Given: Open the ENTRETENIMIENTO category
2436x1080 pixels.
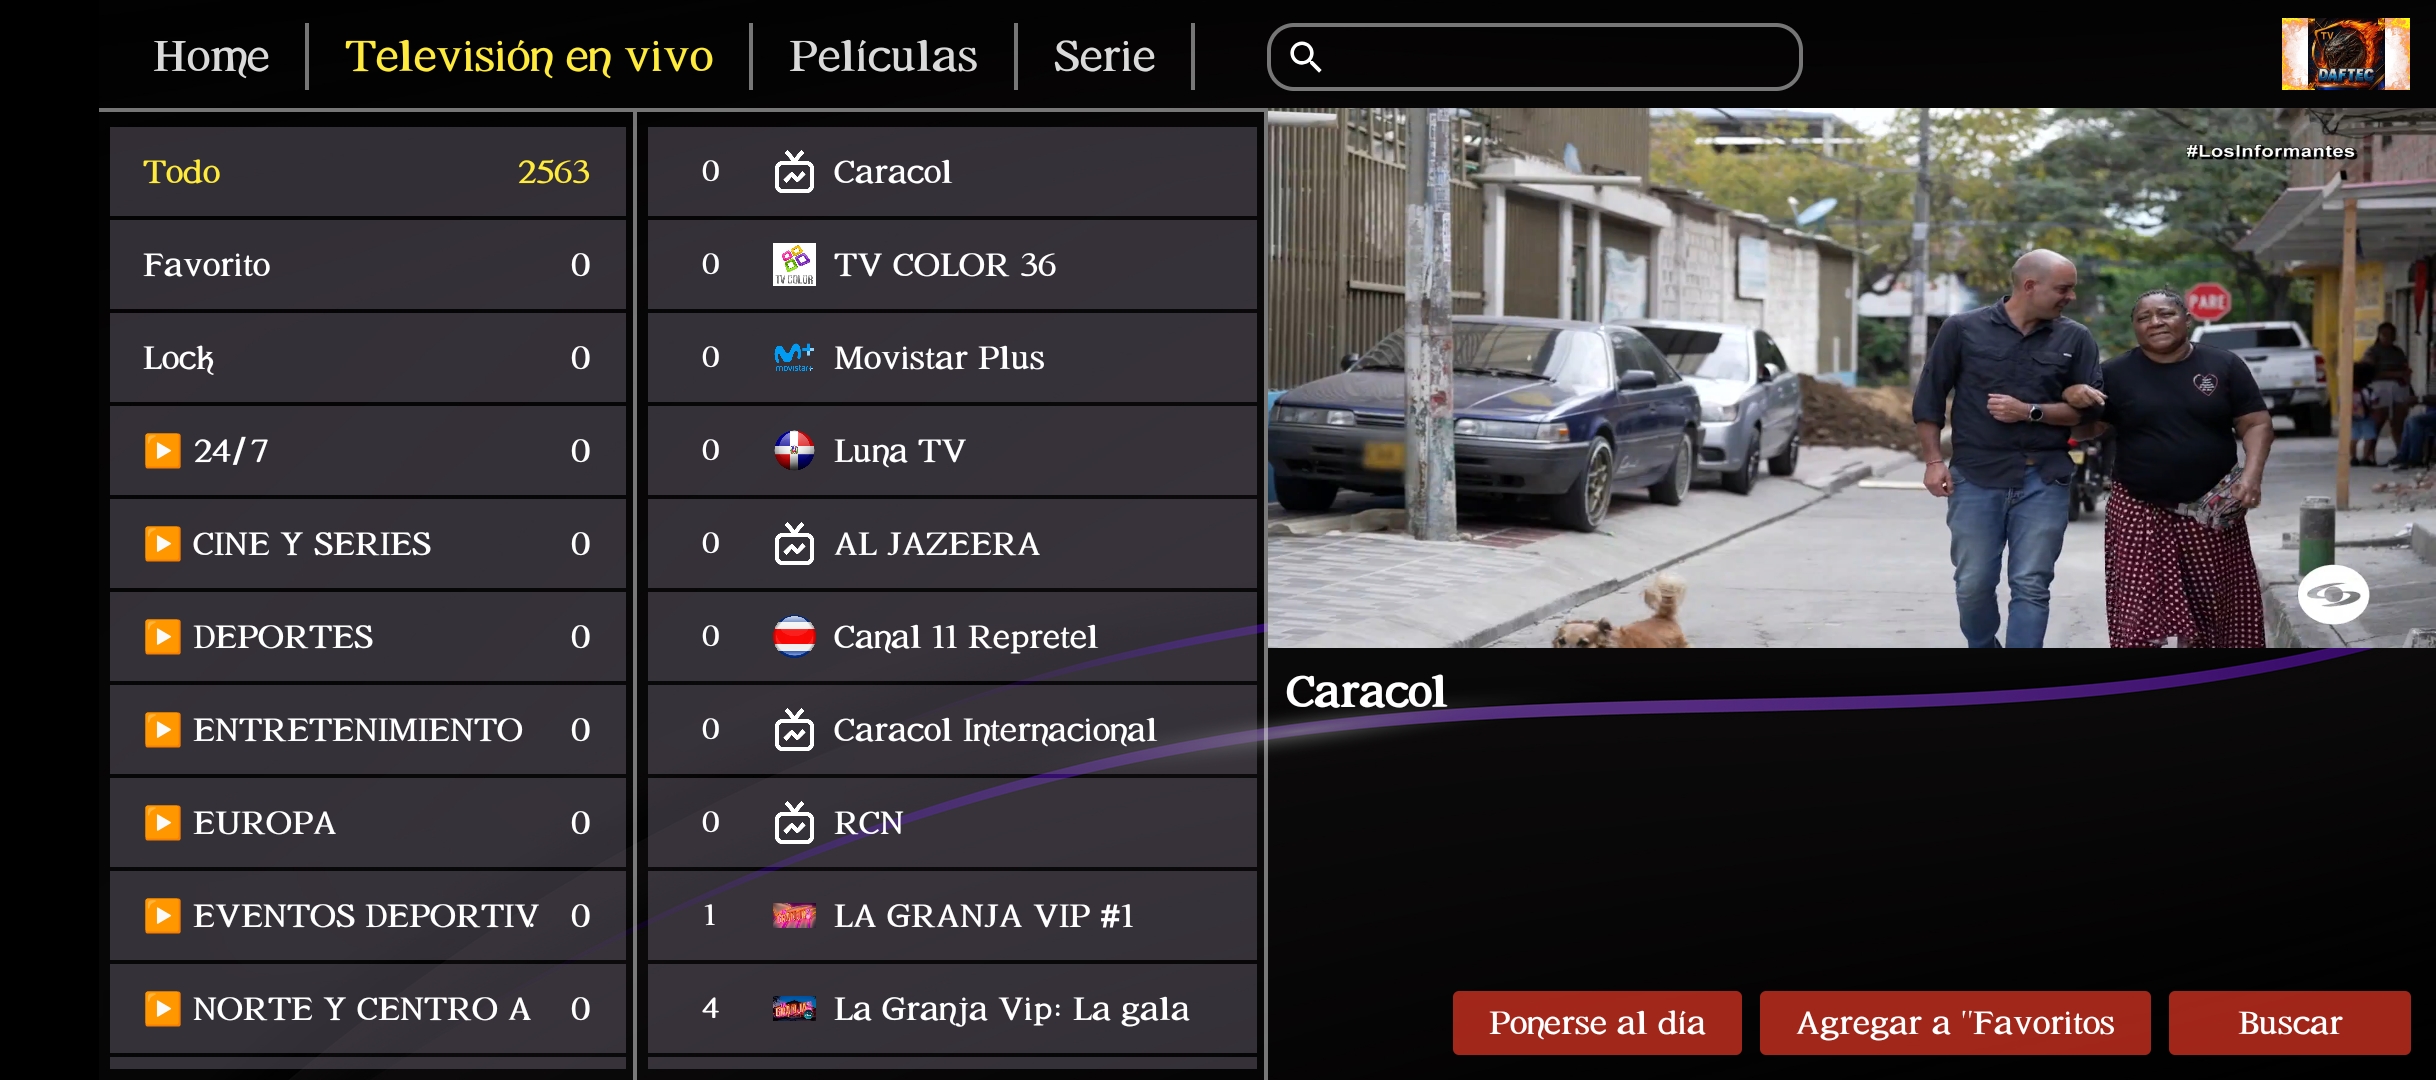Looking at the screenshot, I should click(368, 730).
